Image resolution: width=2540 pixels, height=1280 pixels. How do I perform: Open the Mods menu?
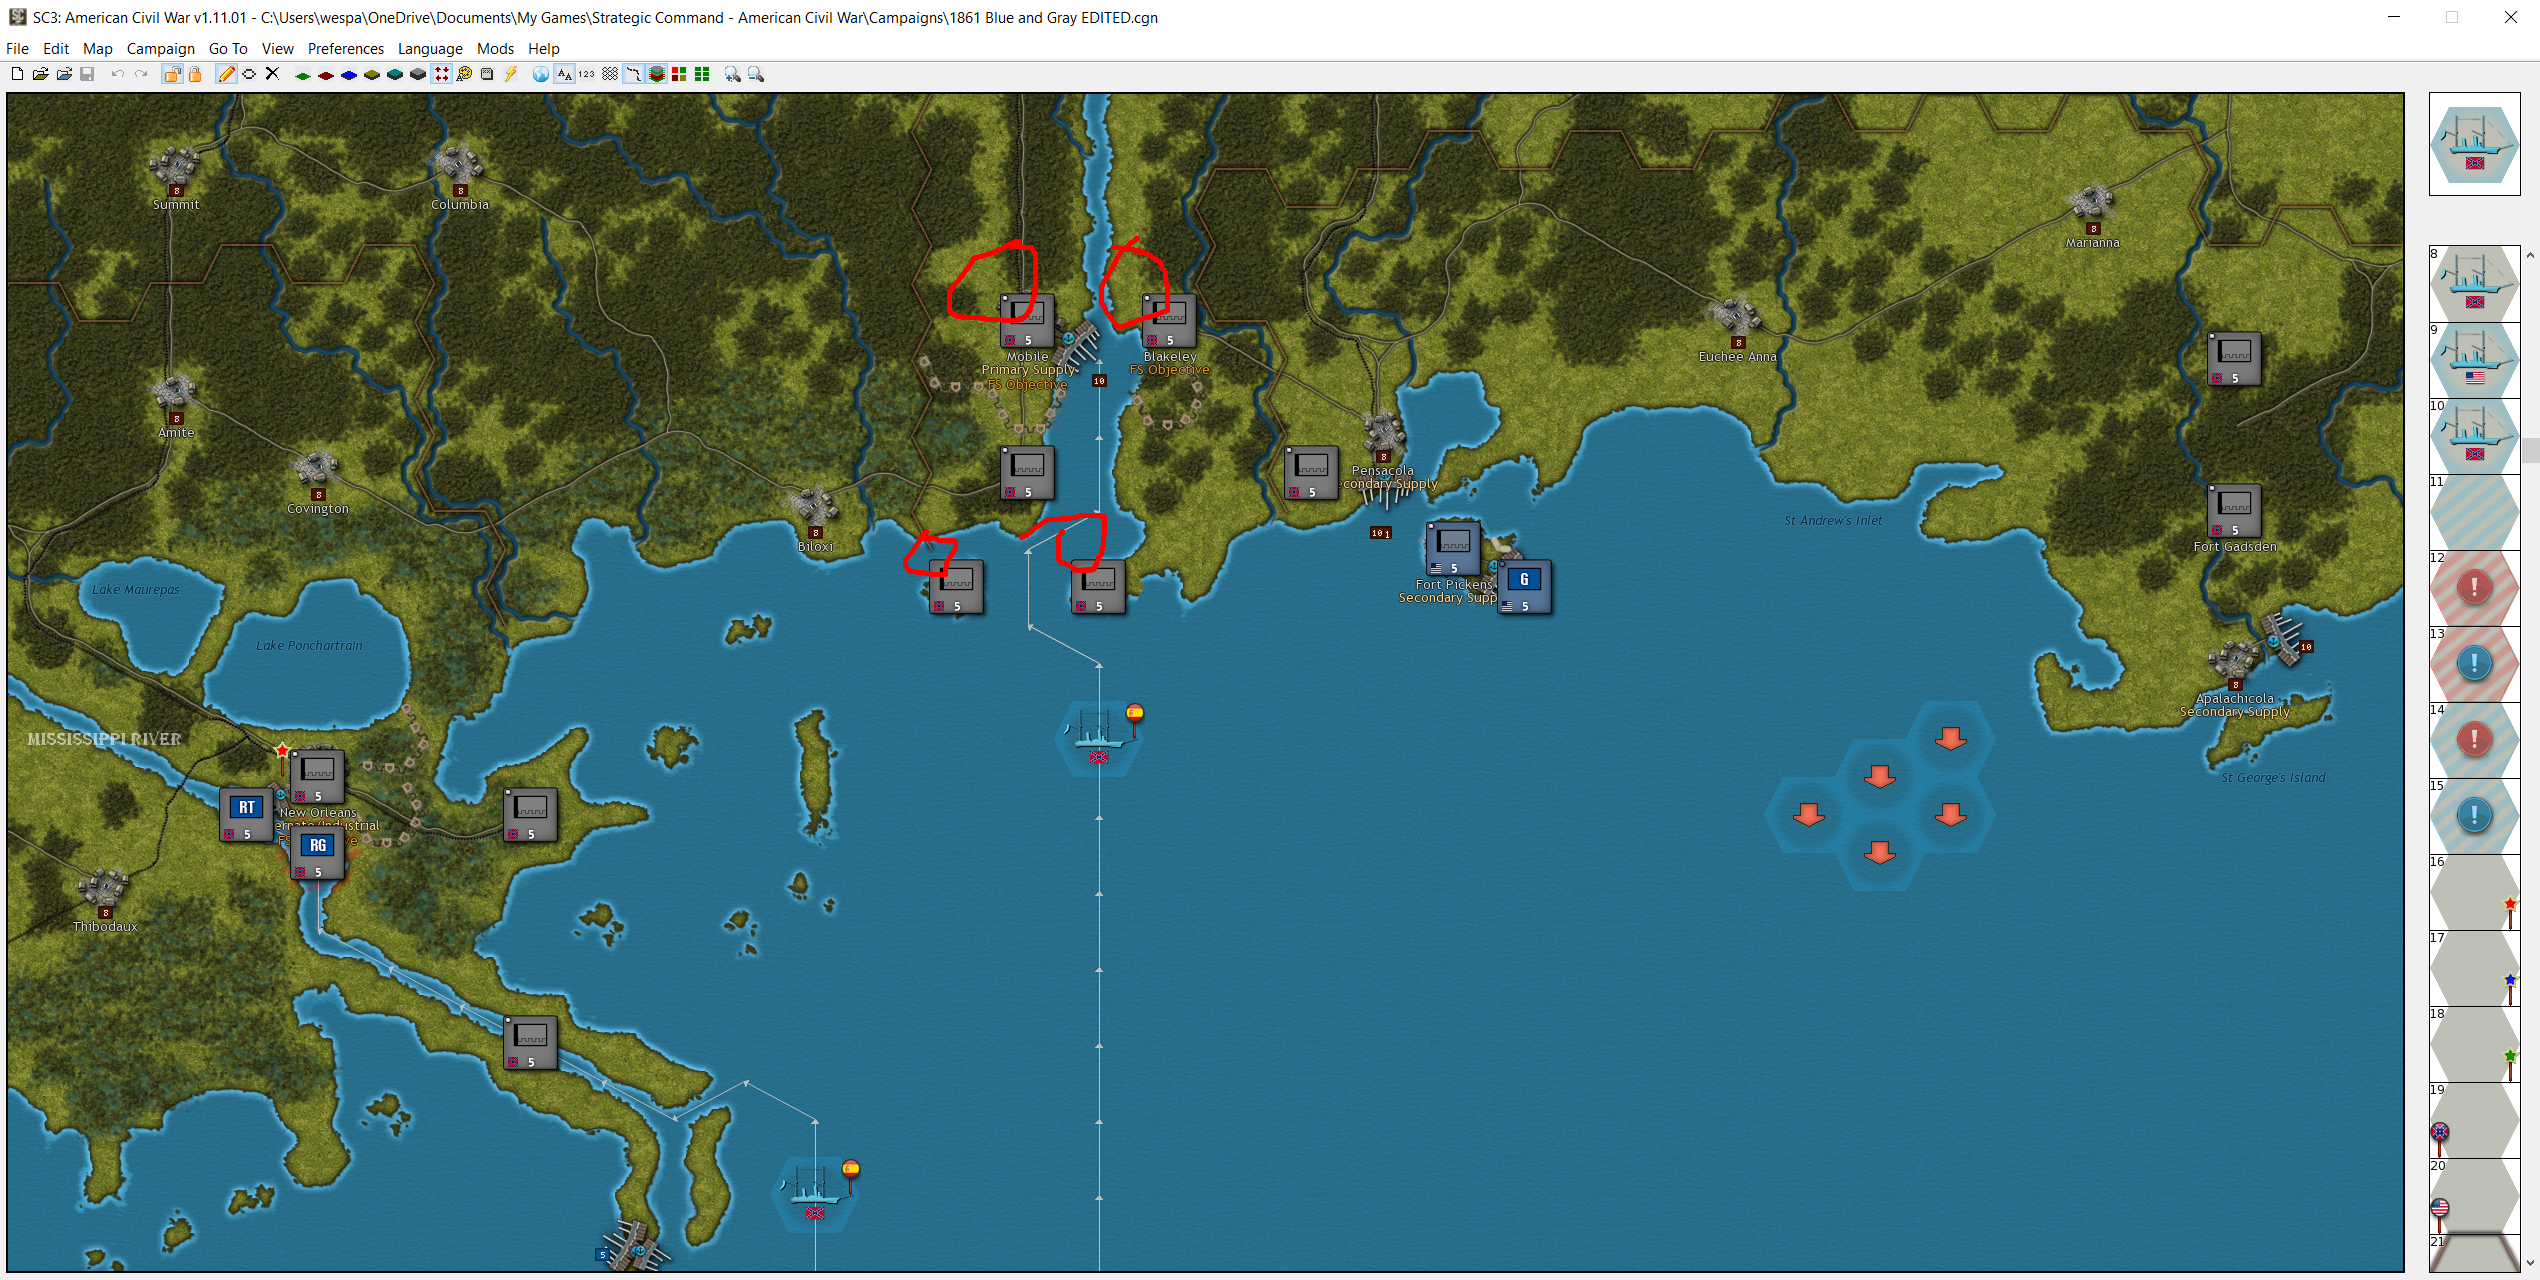coord(495,48)
